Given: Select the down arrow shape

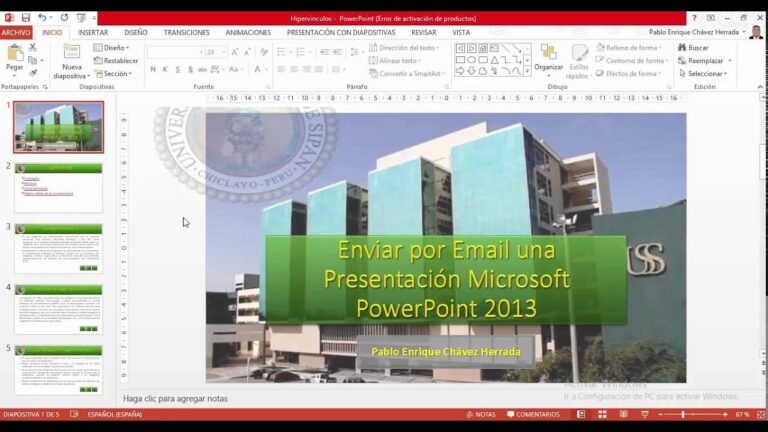Looking at the screenshot, I should pyautogui.click(x=471, y=71).
